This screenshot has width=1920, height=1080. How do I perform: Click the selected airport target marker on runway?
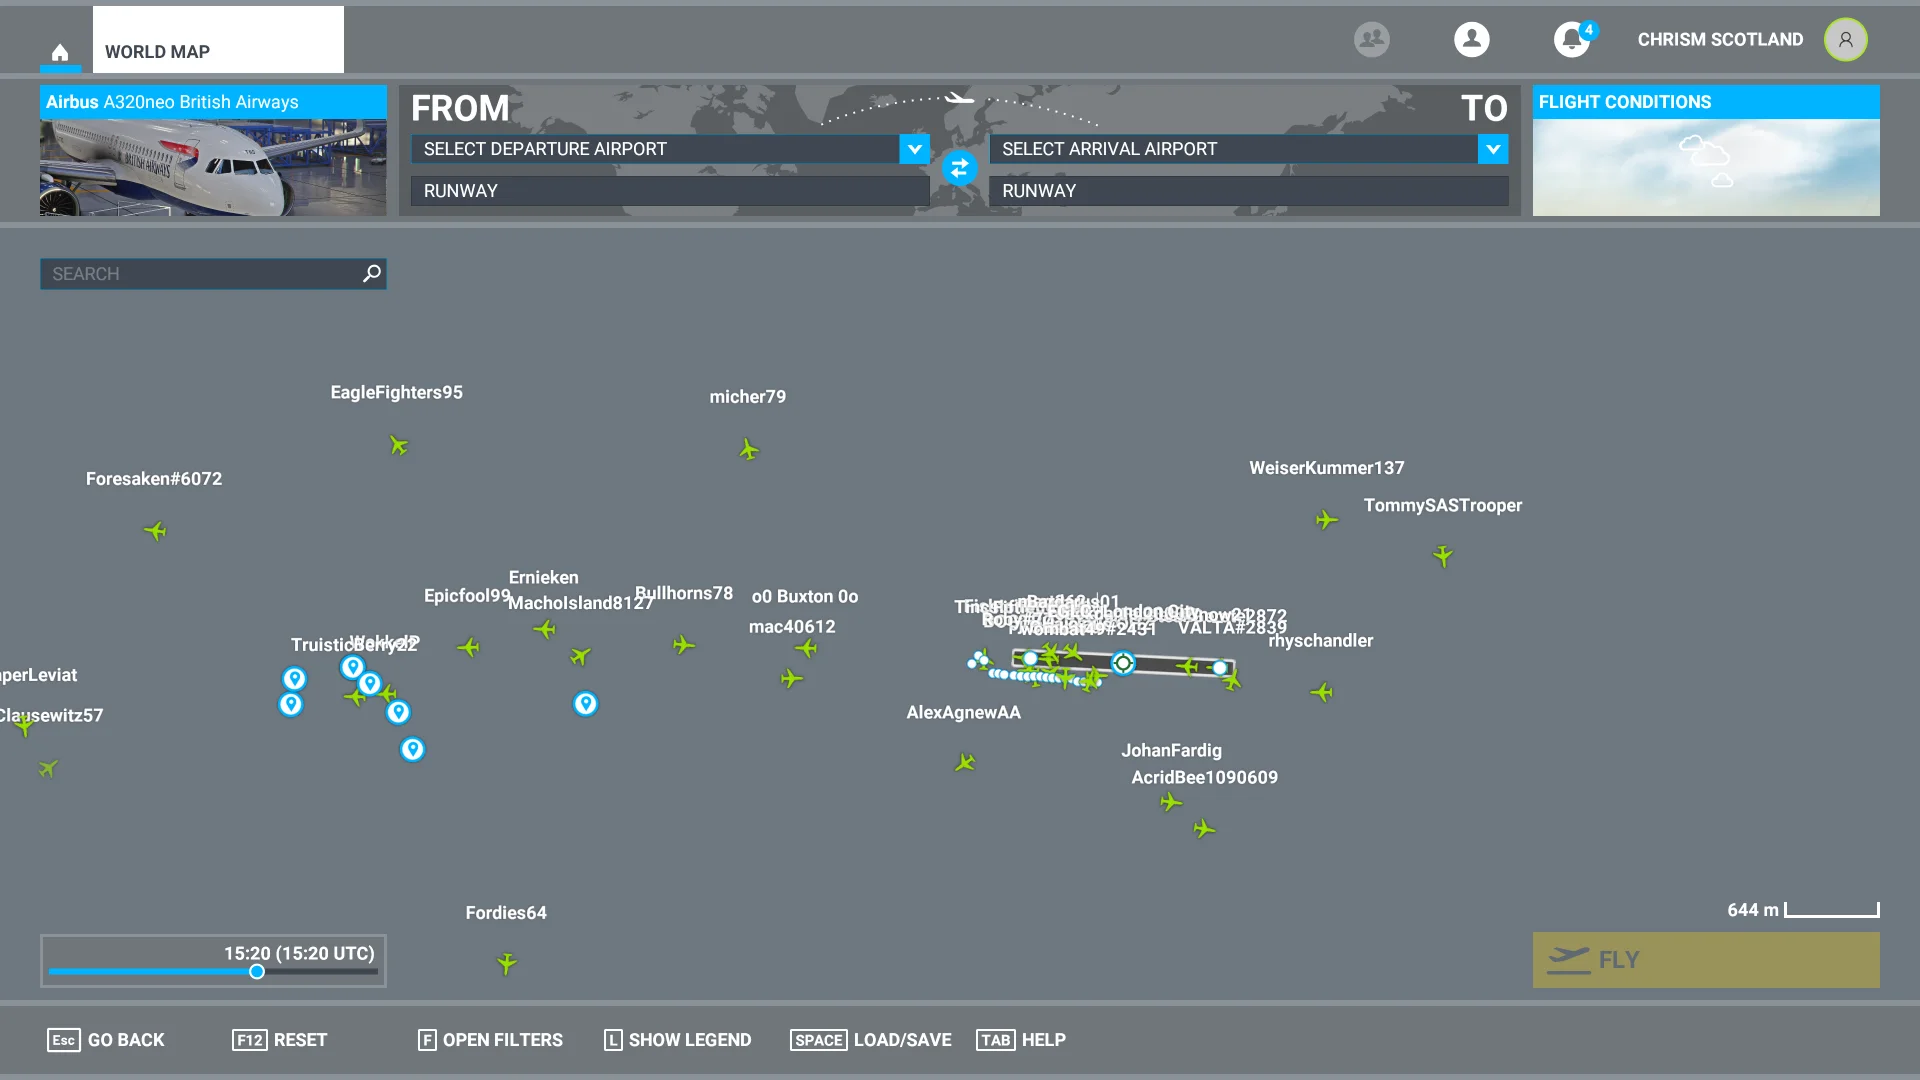click(1123, 663)
